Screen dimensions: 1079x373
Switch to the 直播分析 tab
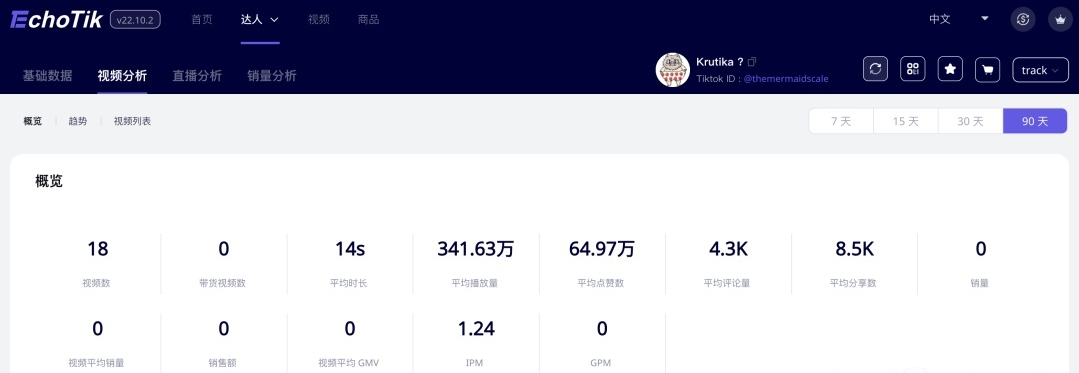(197, 76)
